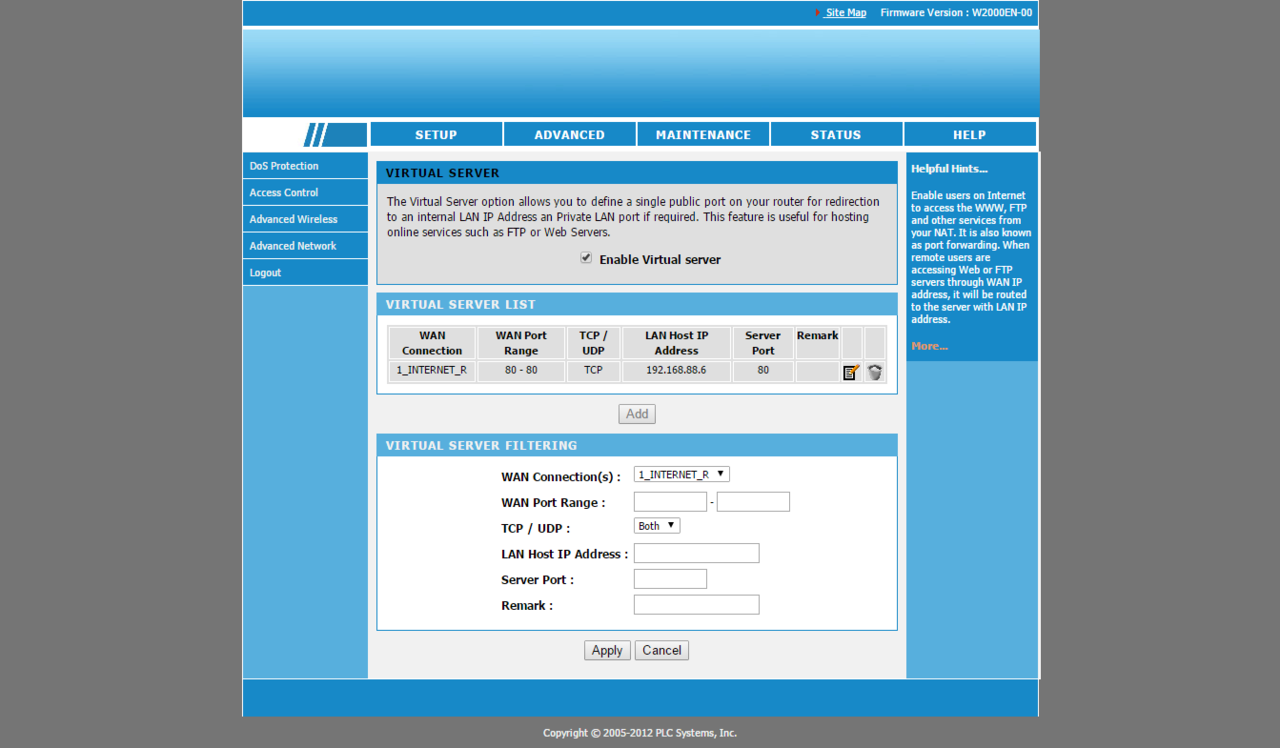
Task: Delete the 1_INTERNET_R entry with trash icon
Action: pyautogui.click(x=875, y=372)
